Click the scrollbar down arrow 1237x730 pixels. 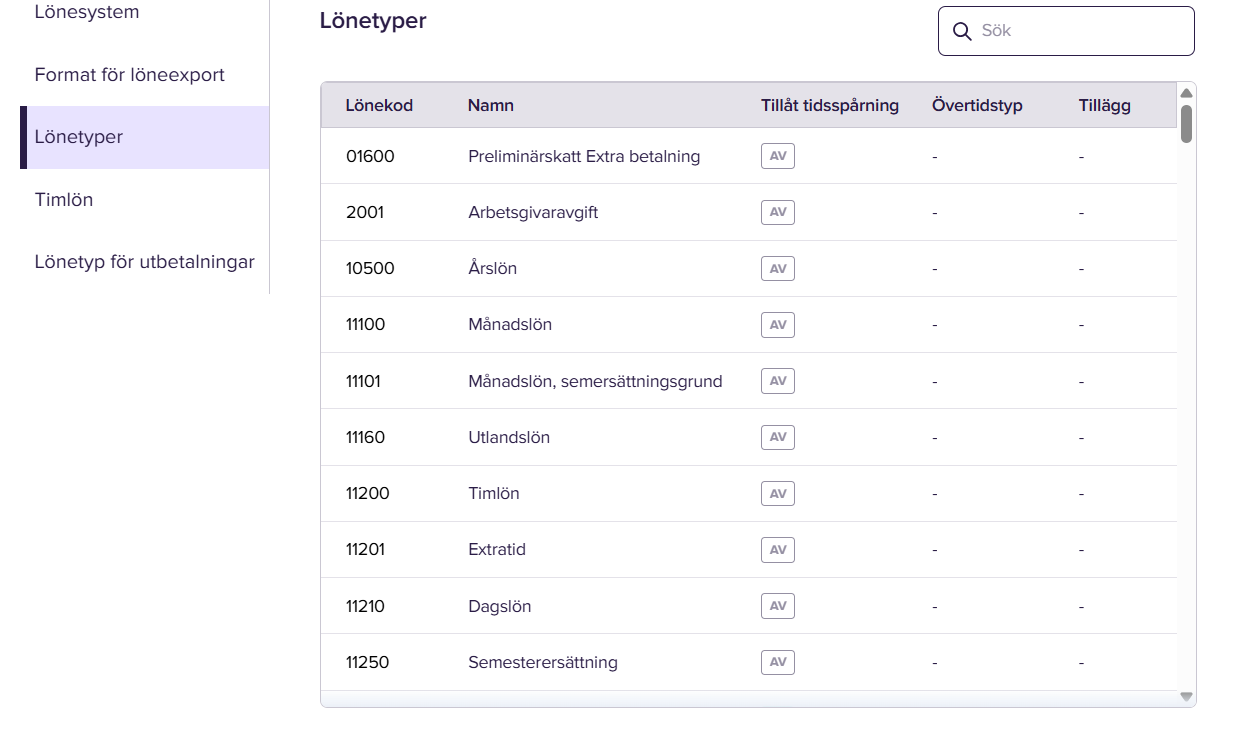[1187, 697]
